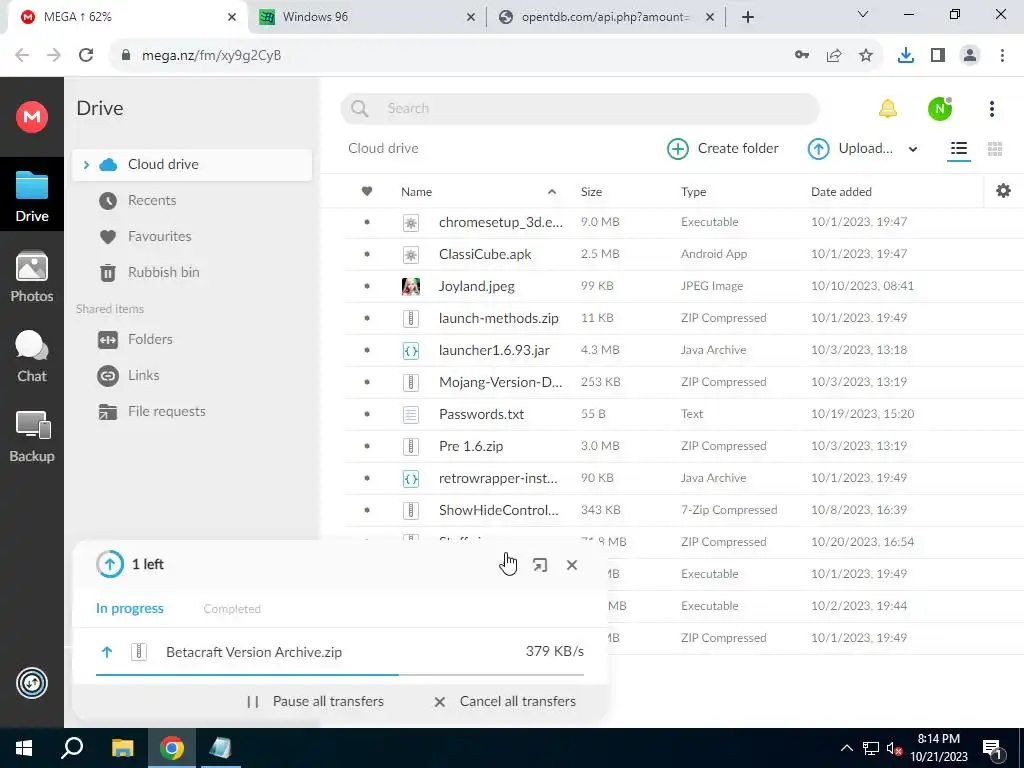Select chromesetup_3d executable file
Viewport: 1024px width, 768px height.
click(684, 222)
